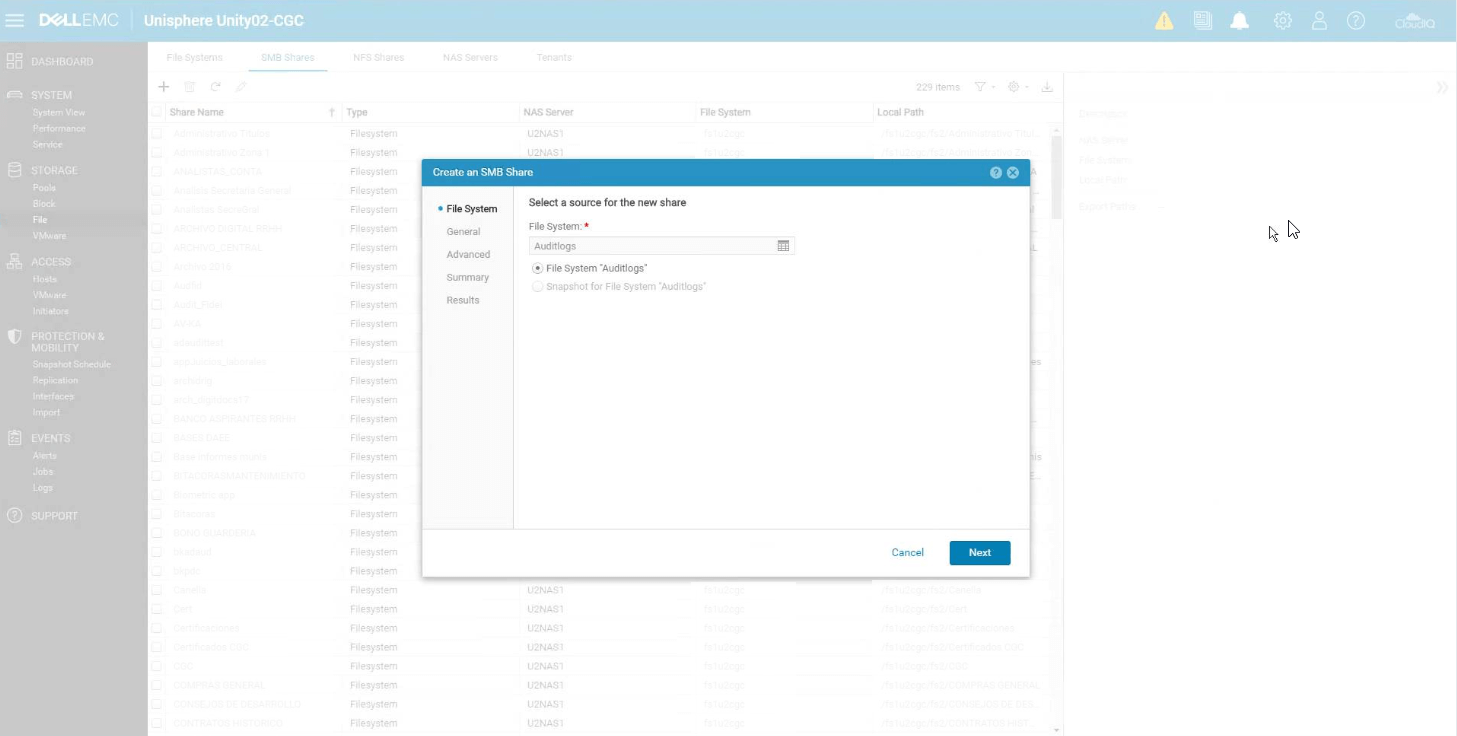Go to the General wizard step
The height and width of the screenshot is (736, 1457).
(x=463, y=232)
